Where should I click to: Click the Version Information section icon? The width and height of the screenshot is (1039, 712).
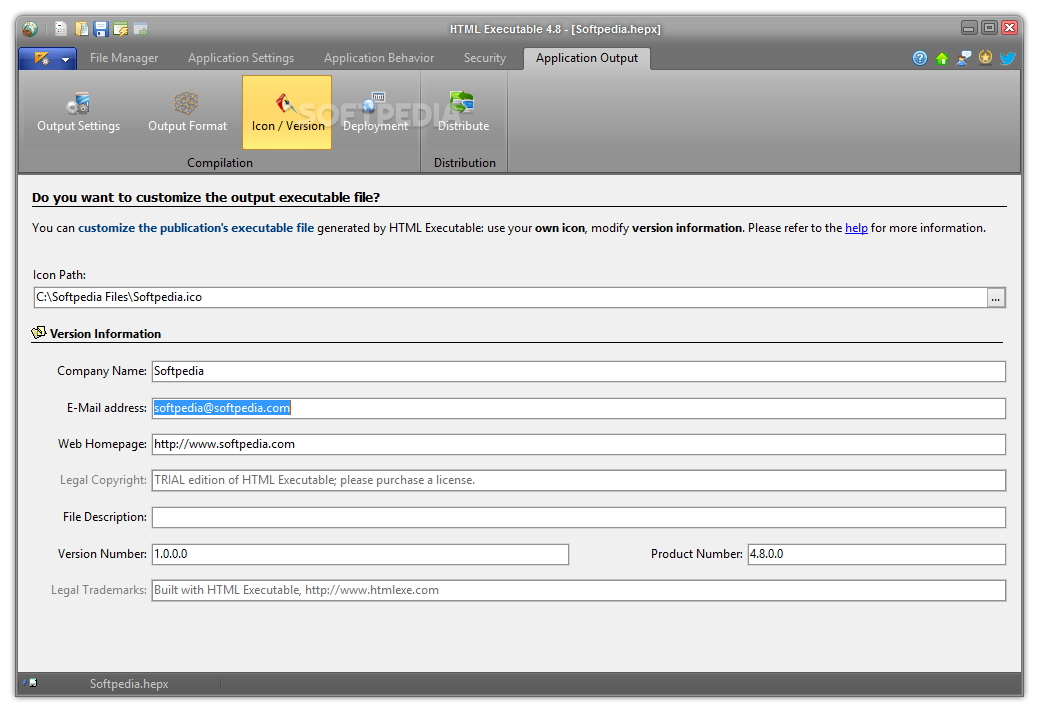(x=39, y=332)
